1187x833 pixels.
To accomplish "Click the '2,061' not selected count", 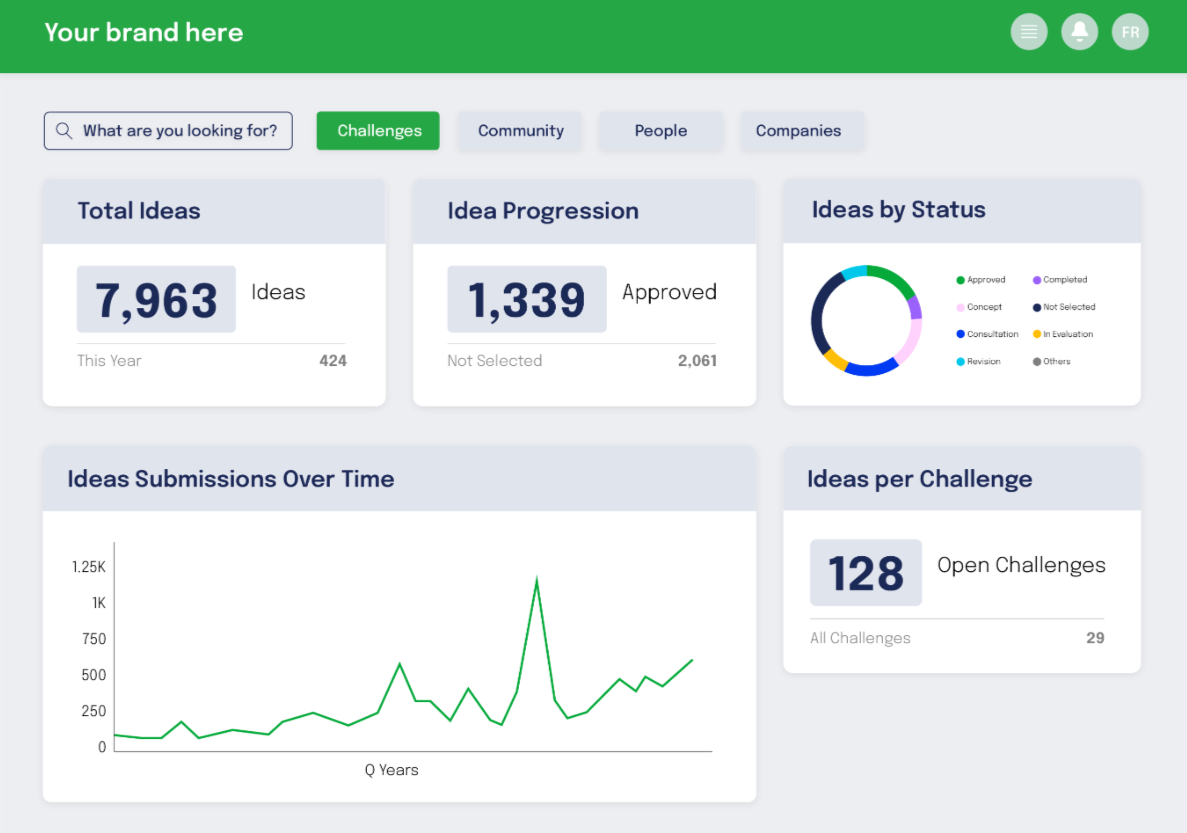I will click(x=697, y=361).
